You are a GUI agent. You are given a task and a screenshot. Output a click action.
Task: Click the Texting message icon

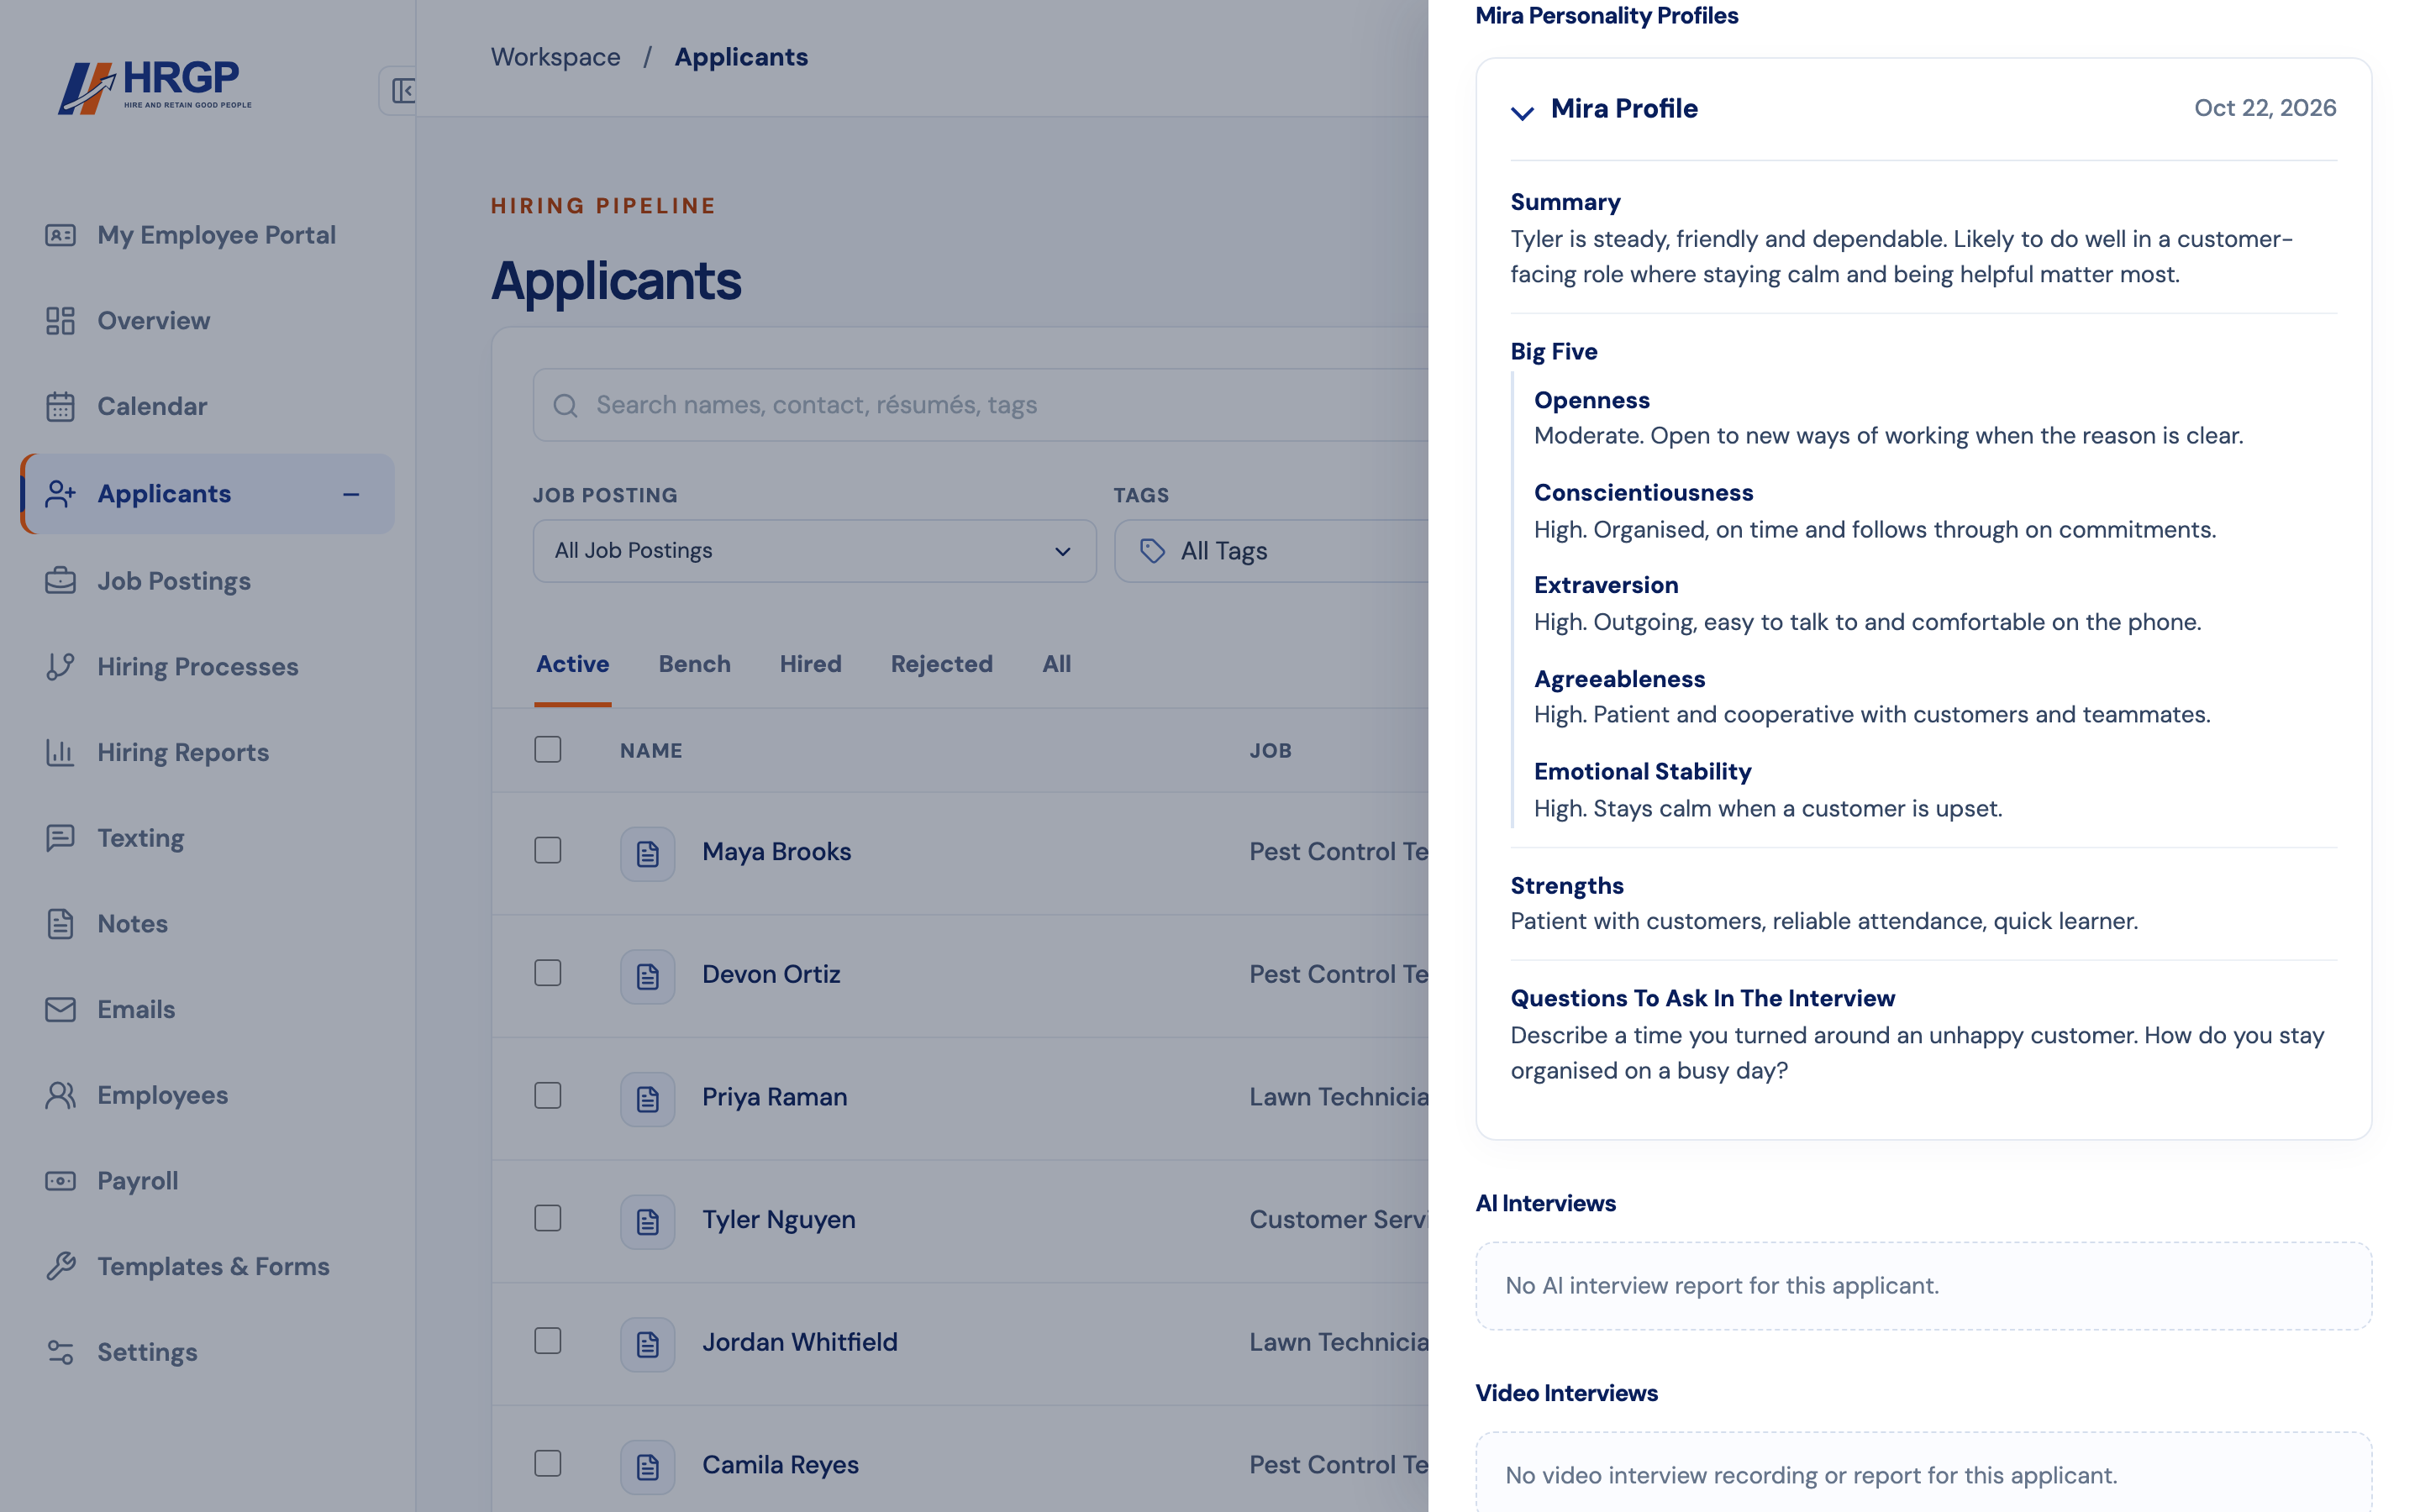pyautogui.click(x=60, y=838)
